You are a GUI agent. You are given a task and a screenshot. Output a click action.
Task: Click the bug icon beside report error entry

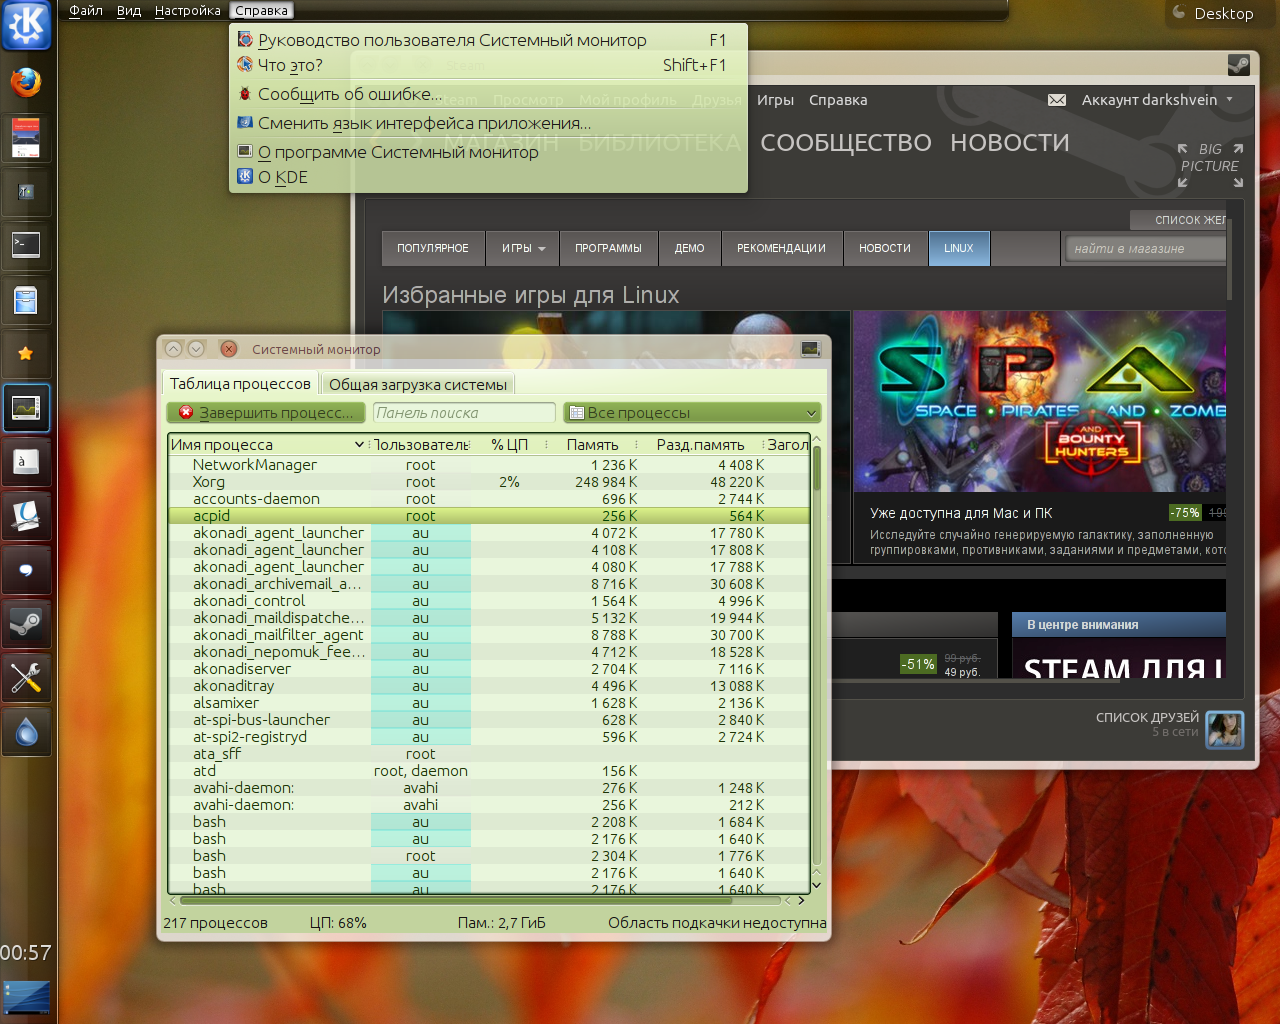click(x=245, y=94)
